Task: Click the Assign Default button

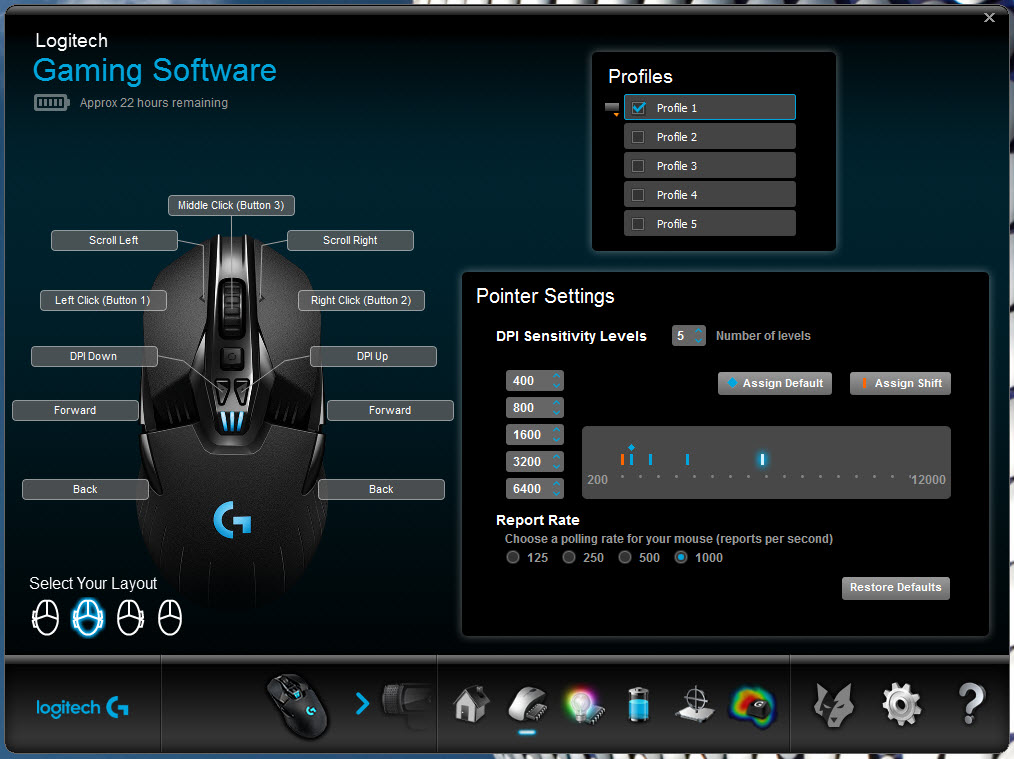Action: [x=775, y=383]
